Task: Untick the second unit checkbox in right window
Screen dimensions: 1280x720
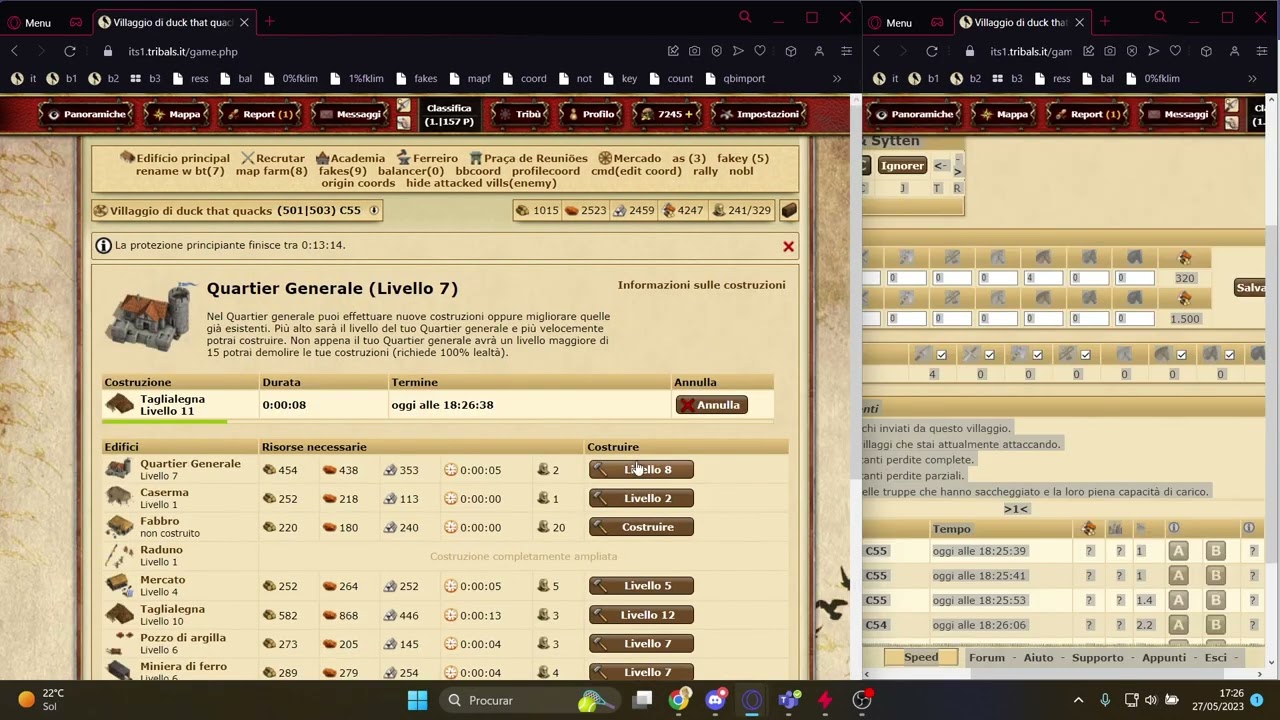Action: (x=989, y=354)
